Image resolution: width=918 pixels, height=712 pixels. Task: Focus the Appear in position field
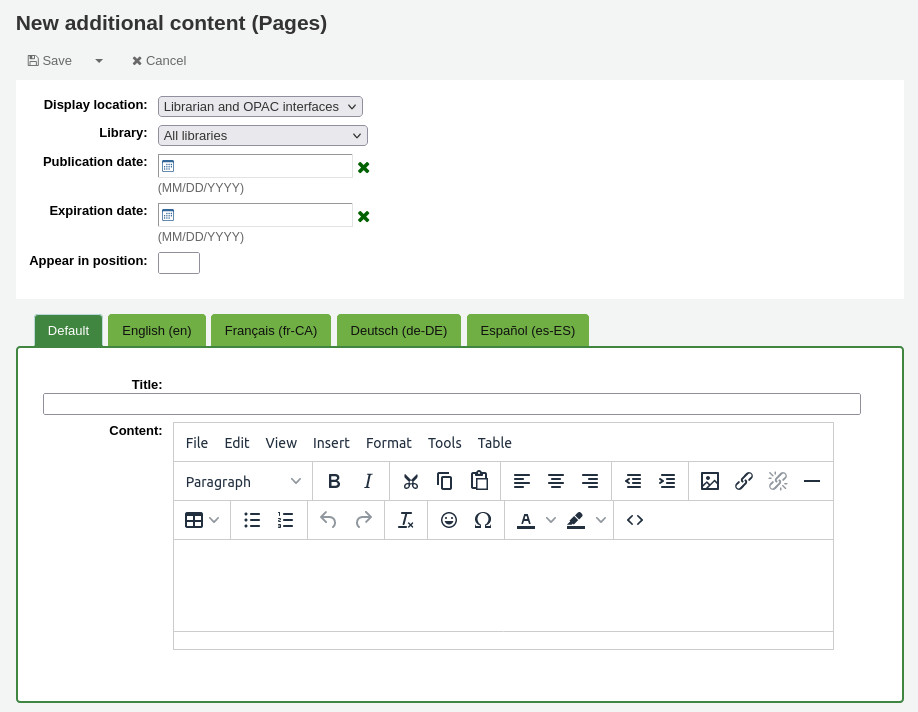[x=179, y=263]
